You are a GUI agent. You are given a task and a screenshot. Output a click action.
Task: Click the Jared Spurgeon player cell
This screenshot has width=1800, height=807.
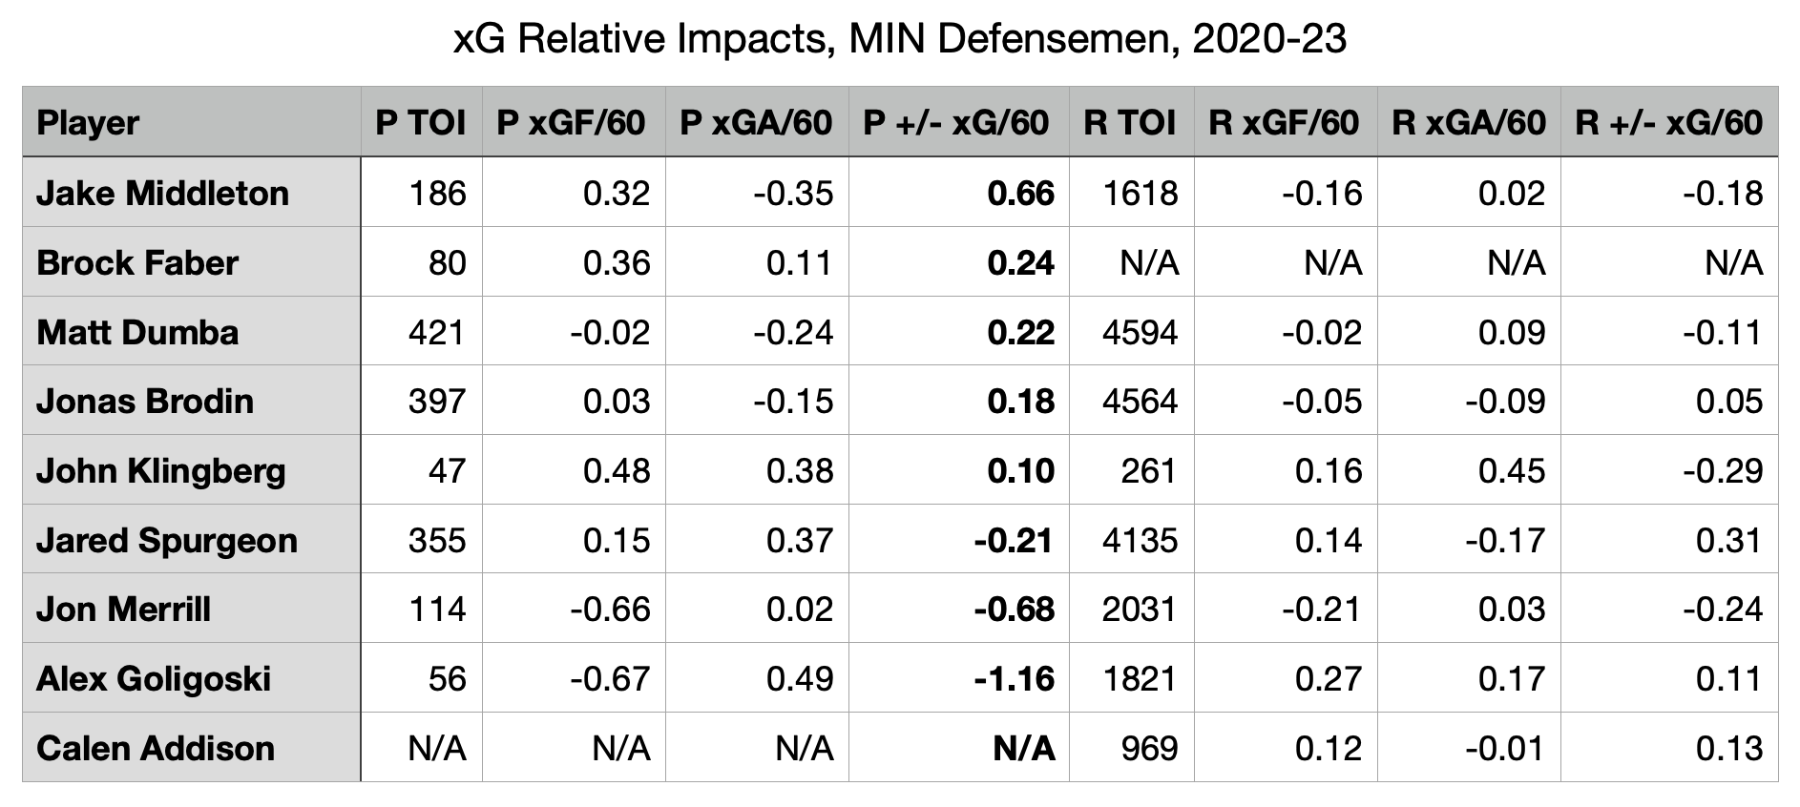pos(167,540)
